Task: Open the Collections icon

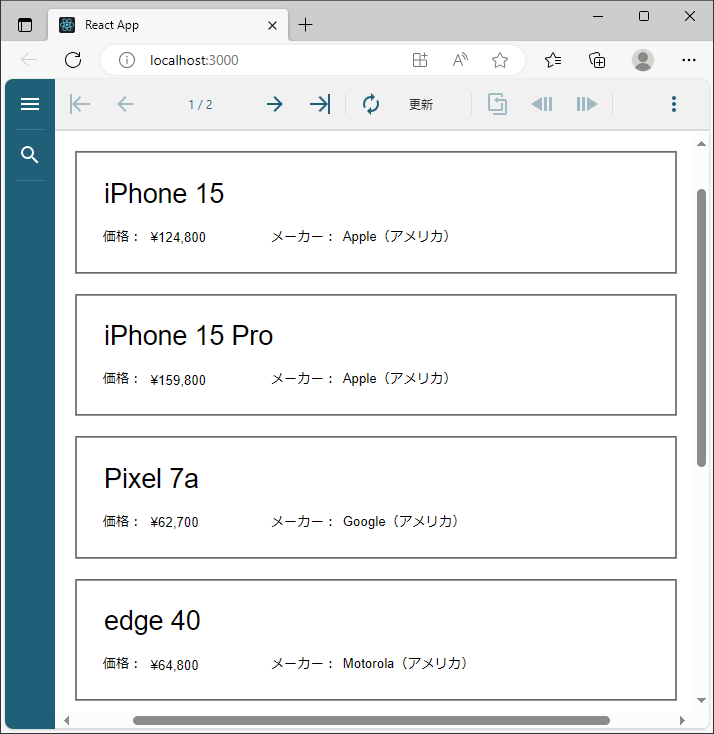Action: point(597,60)
